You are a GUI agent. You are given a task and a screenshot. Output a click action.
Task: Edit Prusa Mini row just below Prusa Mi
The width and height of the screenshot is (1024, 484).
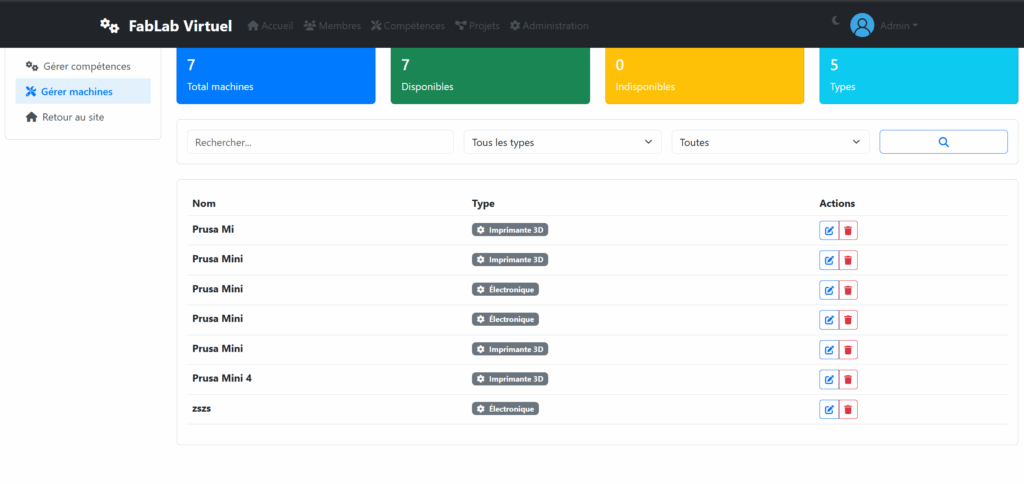(x=829, y=260)
